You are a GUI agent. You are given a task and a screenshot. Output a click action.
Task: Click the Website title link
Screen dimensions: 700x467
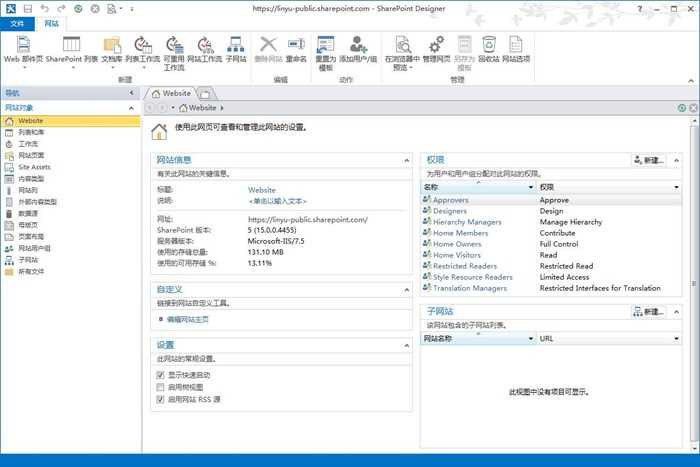click(262, 190)
